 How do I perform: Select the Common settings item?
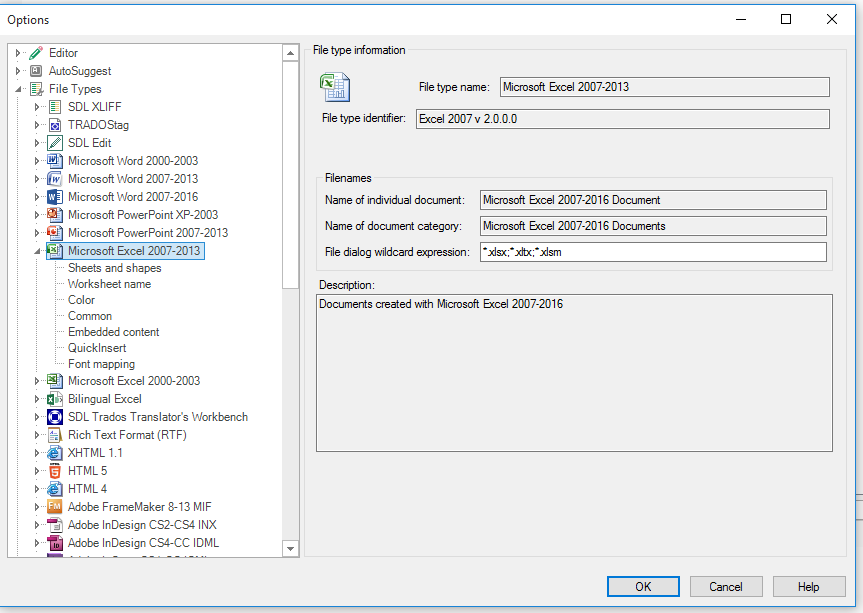click(90, 316)
